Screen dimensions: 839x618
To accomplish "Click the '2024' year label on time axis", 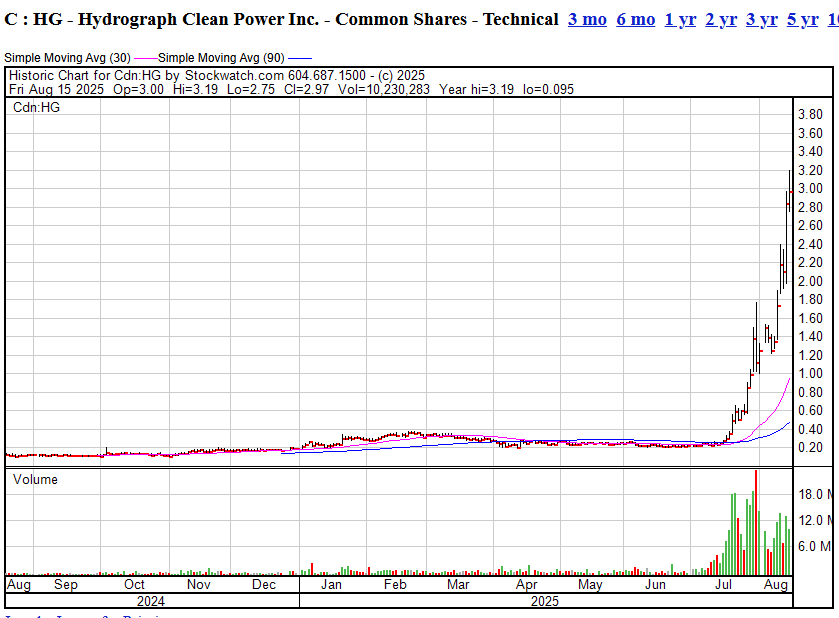I will point(151,601).
